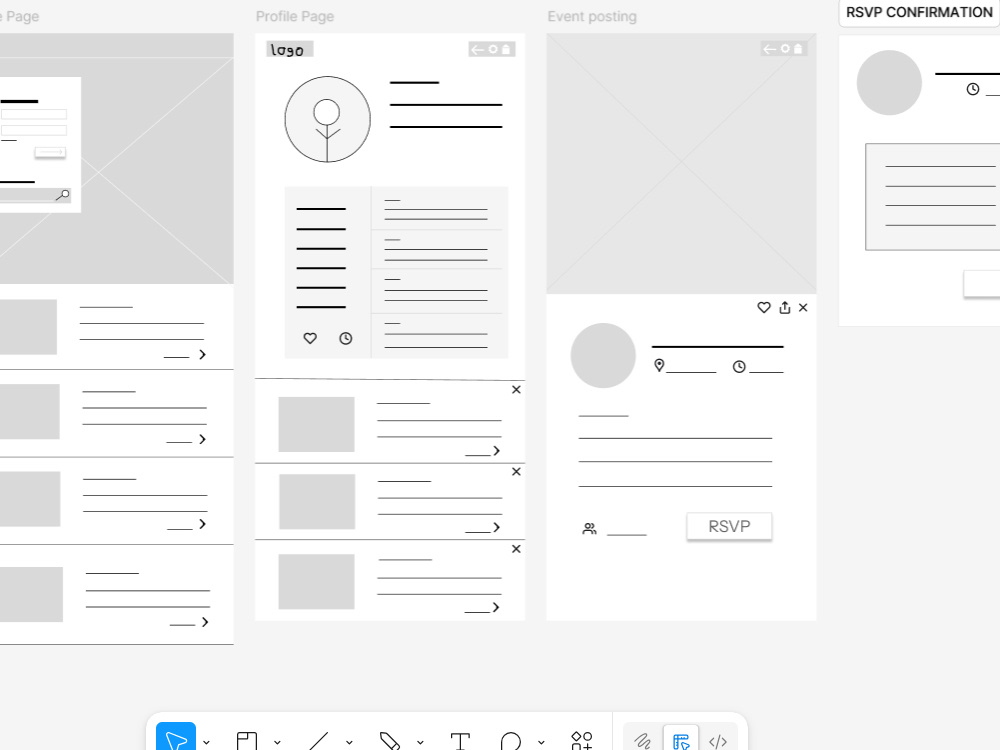The width and height of the screenshot is (1000, 750).
Task: Select the Text tool
Action: (x=460, y=741)
